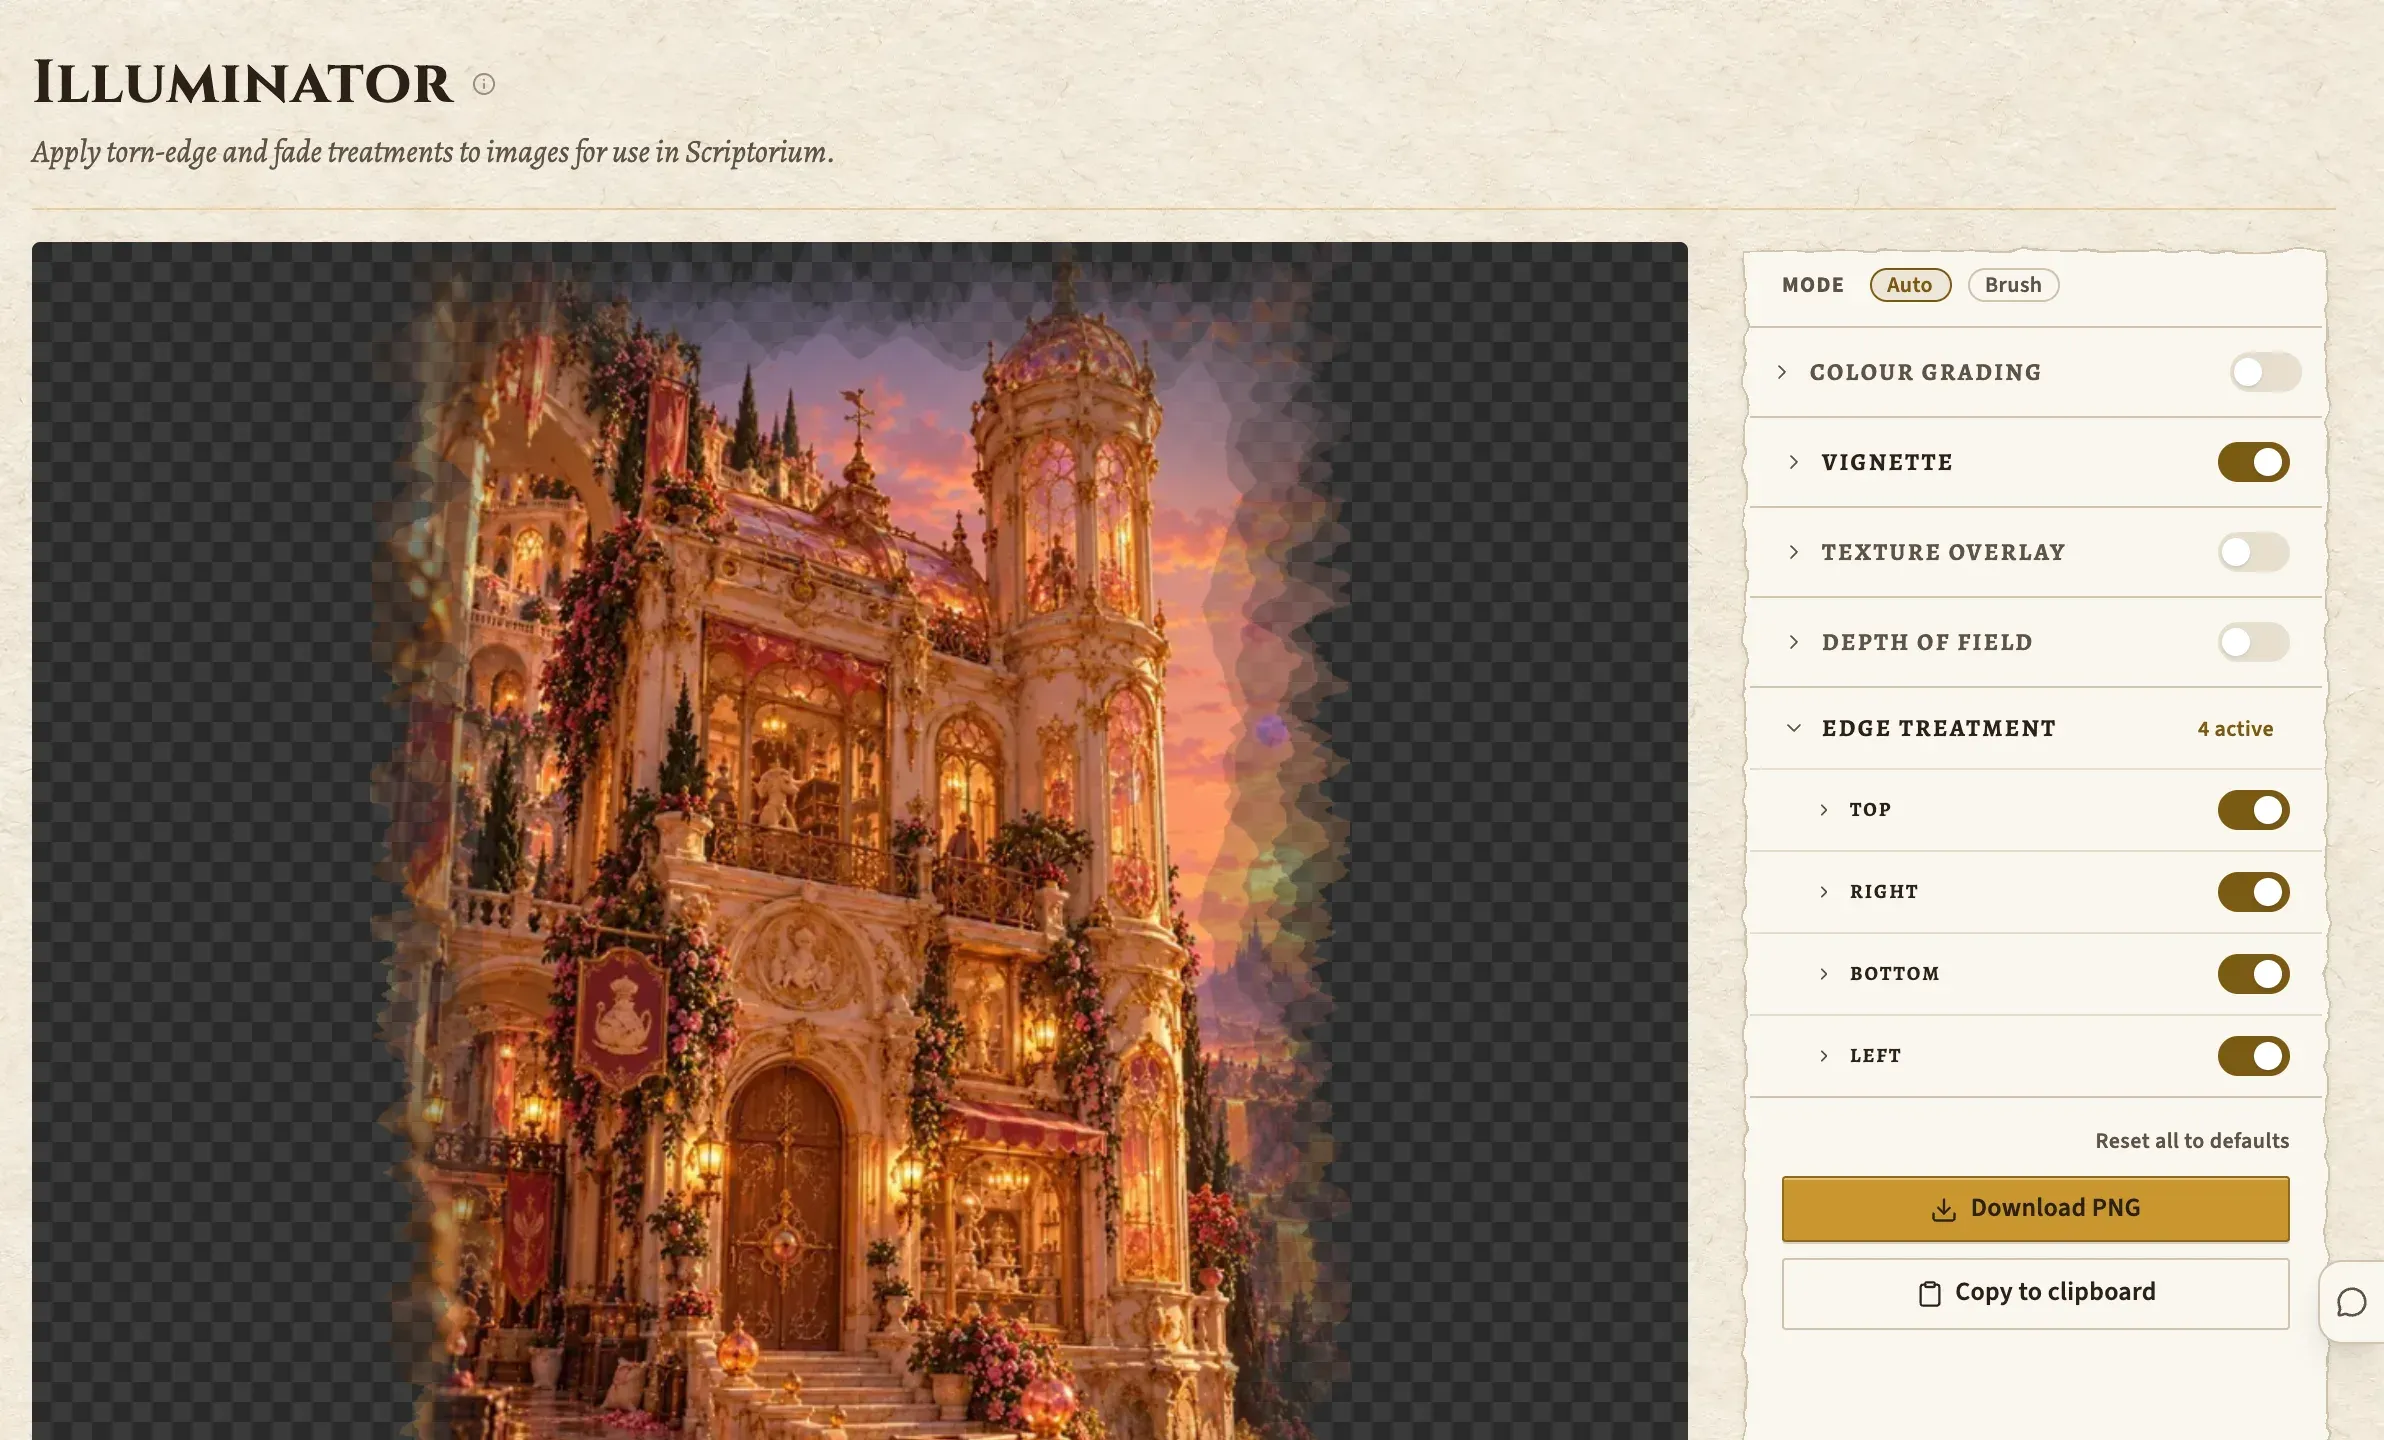Expand the Colour Grading section chevron
Image resolution: width=2384 pixels, height=1440 pixels.
1782,372
